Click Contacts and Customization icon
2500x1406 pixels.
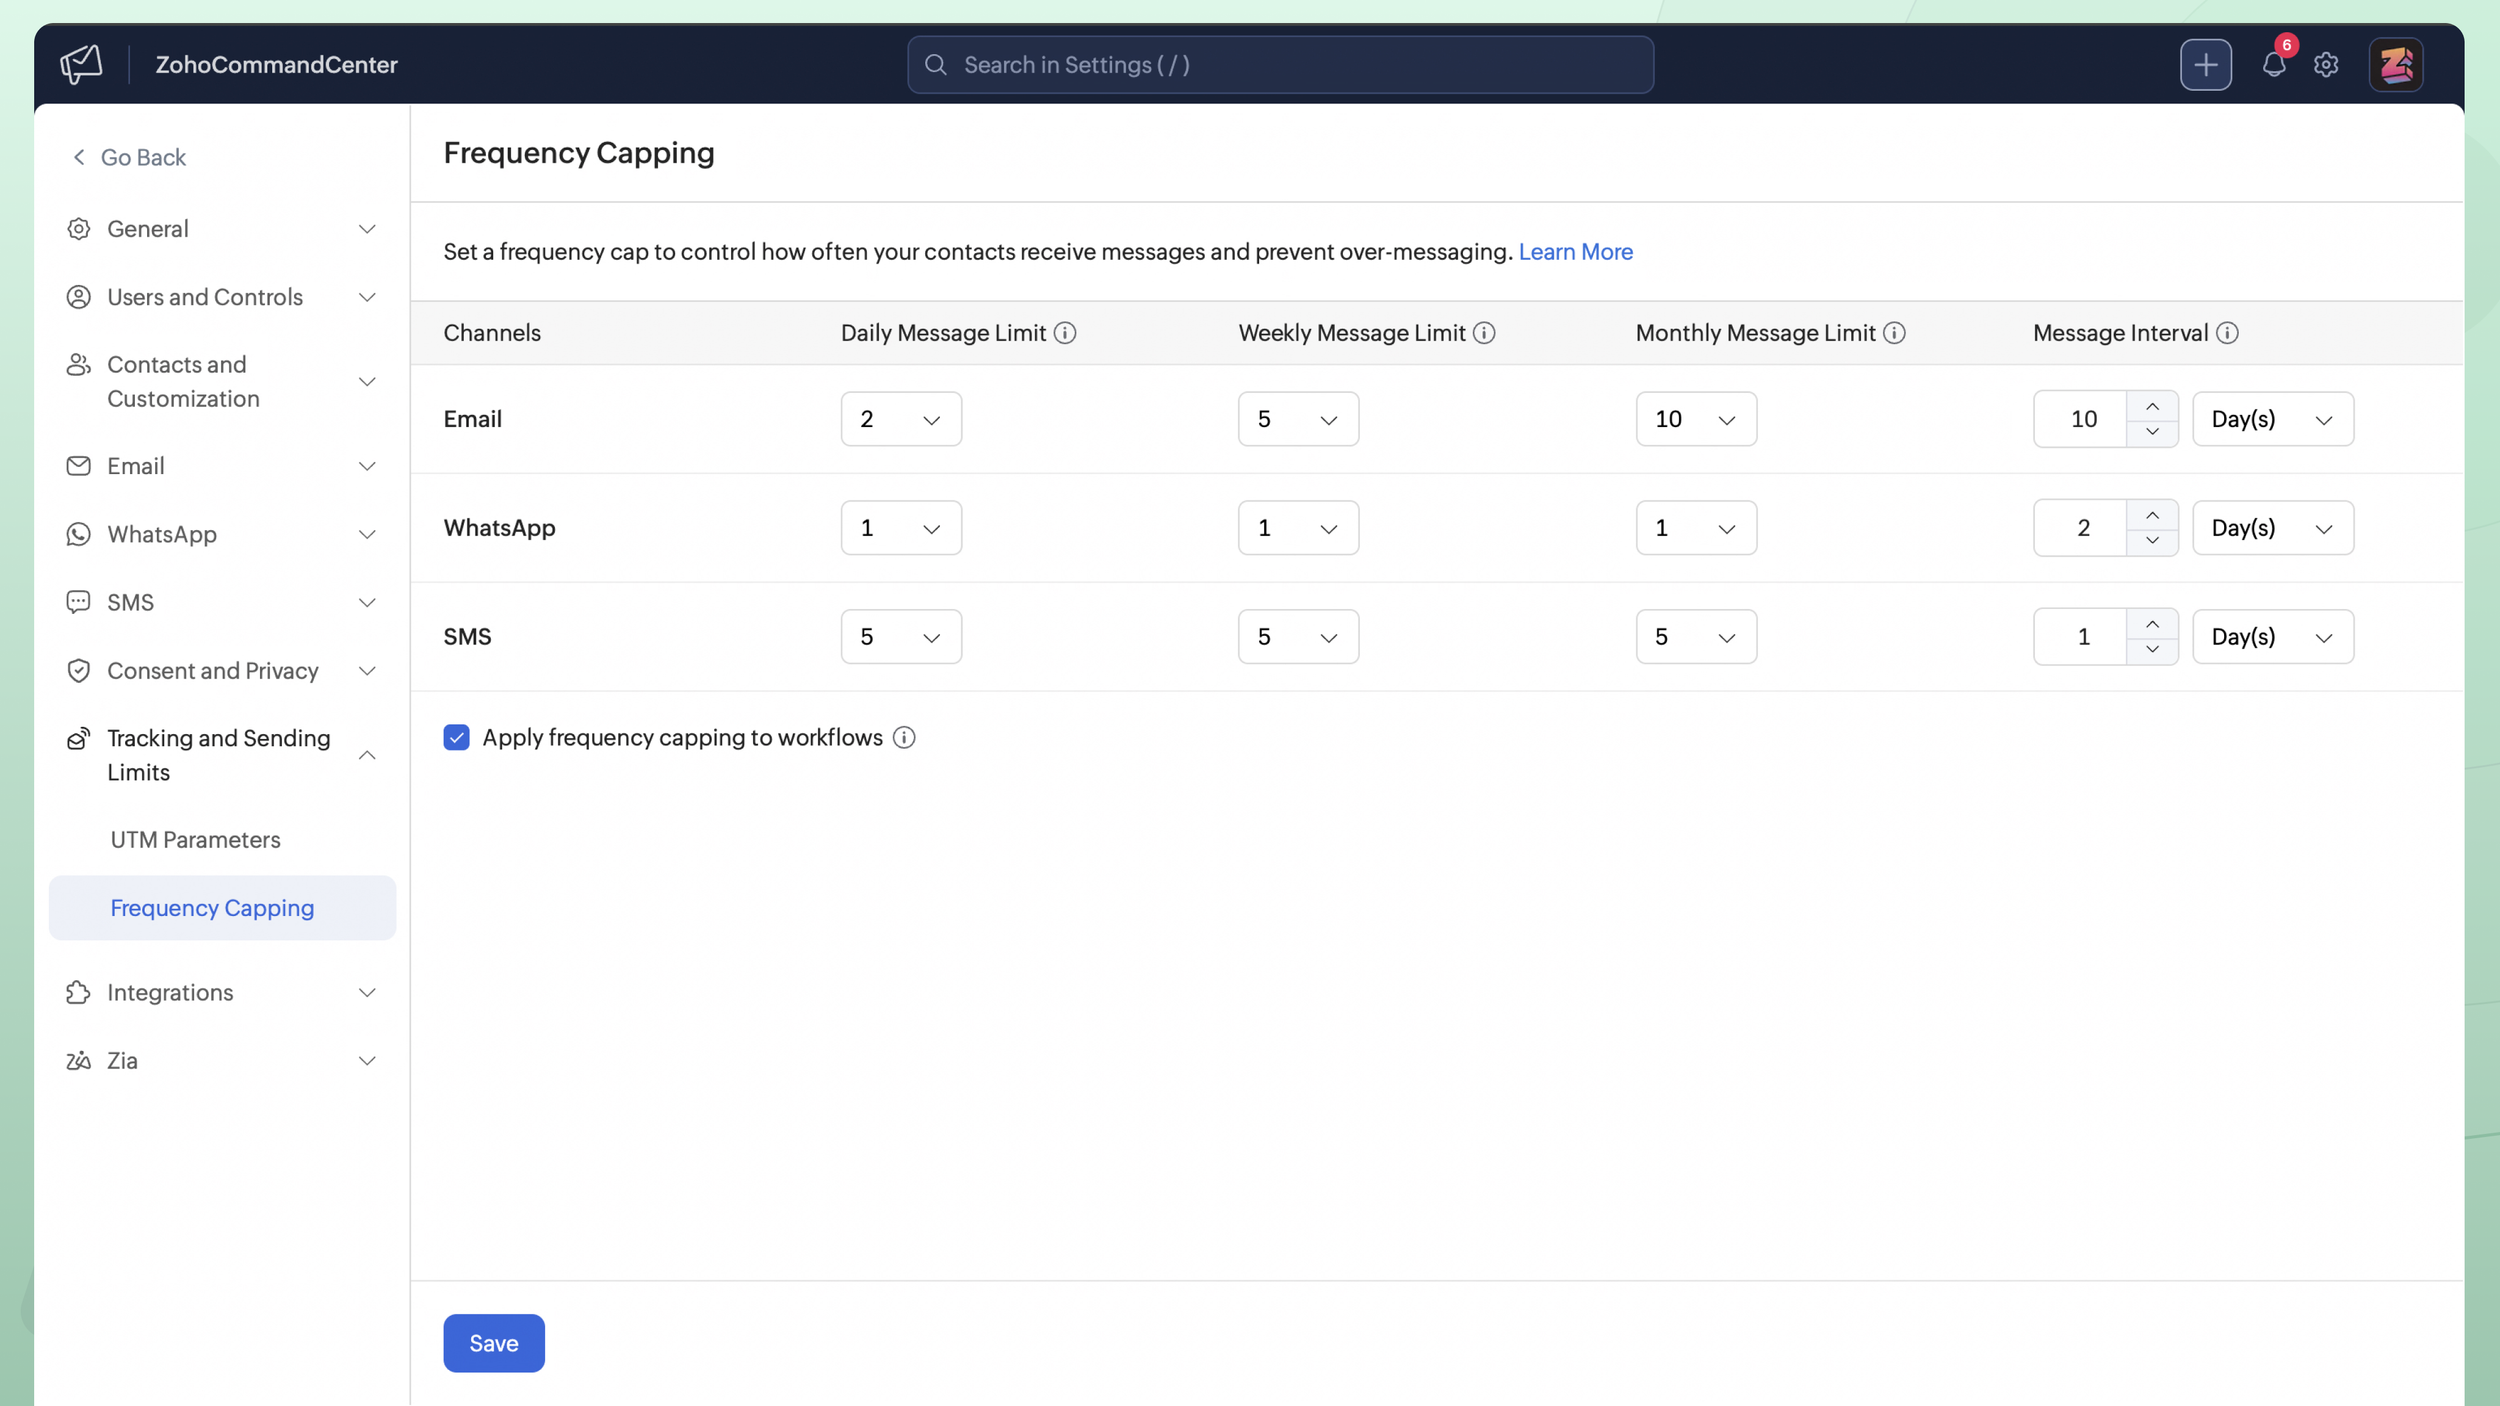point(78,365)
